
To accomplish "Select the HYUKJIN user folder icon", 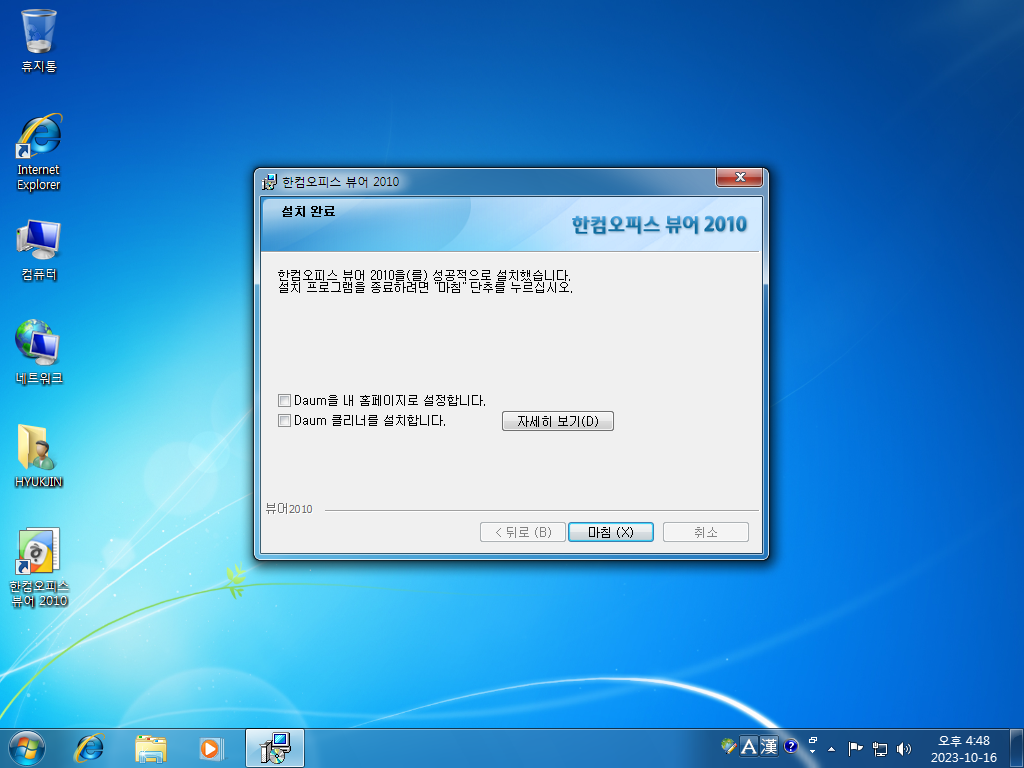I will [x=39, y=456].
